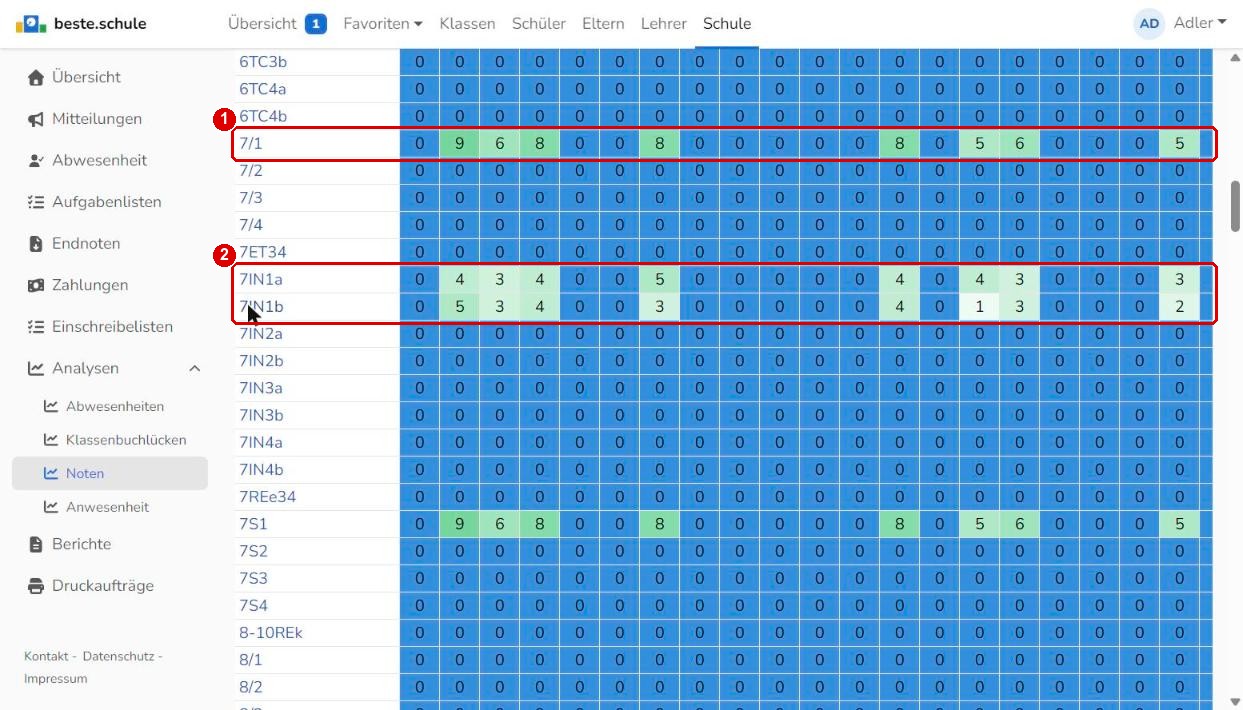Click the document icon for Endnoten
The width and height of the screenshot is (1243, 710).
coord(36,244)
